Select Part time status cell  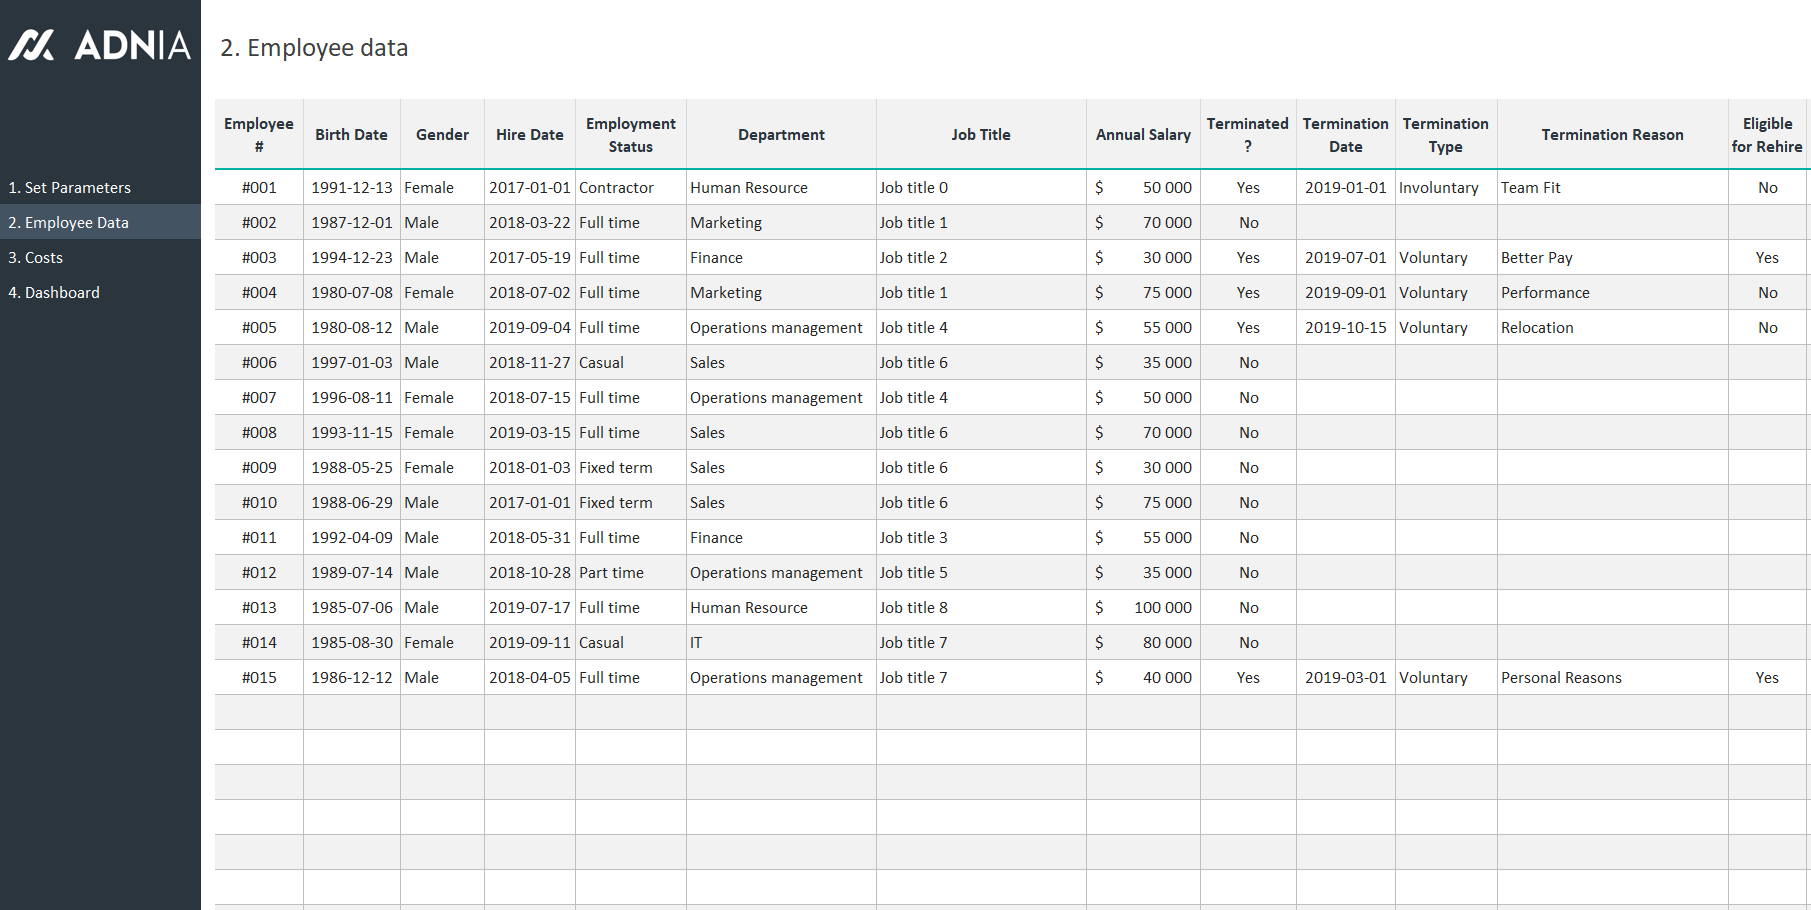[x=611, y=573]
